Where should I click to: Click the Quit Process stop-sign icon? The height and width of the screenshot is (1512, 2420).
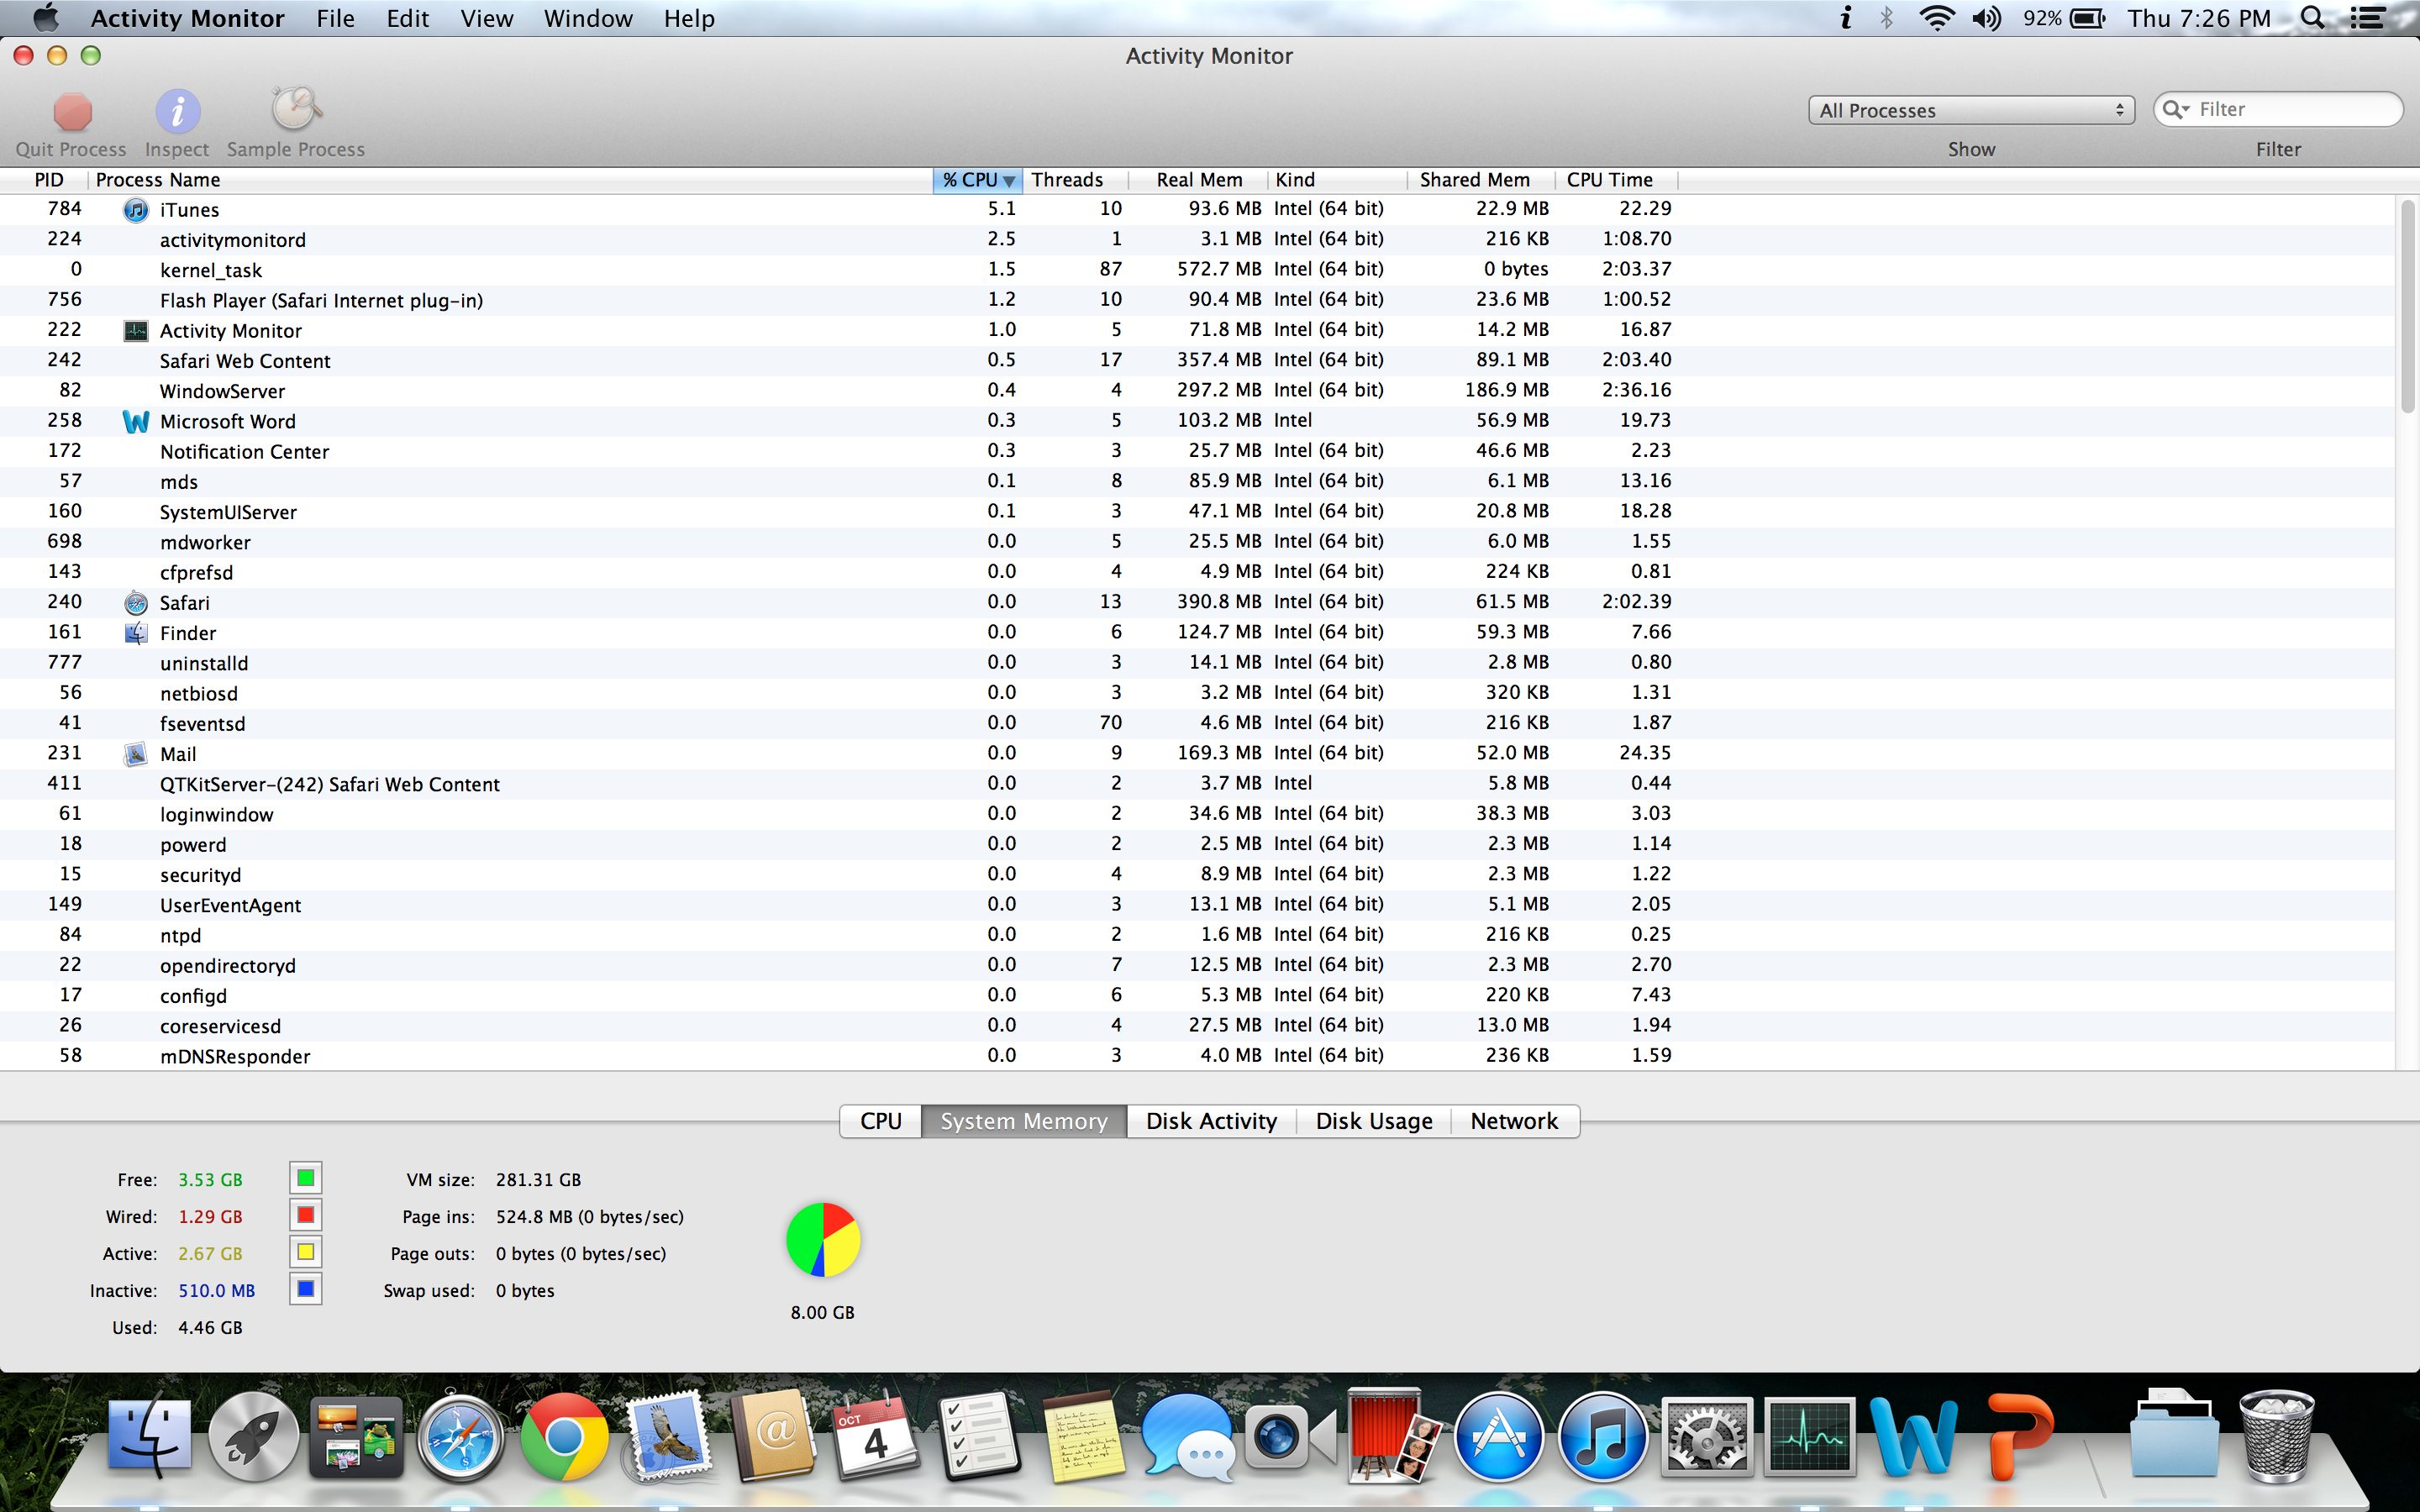[72, 111]
